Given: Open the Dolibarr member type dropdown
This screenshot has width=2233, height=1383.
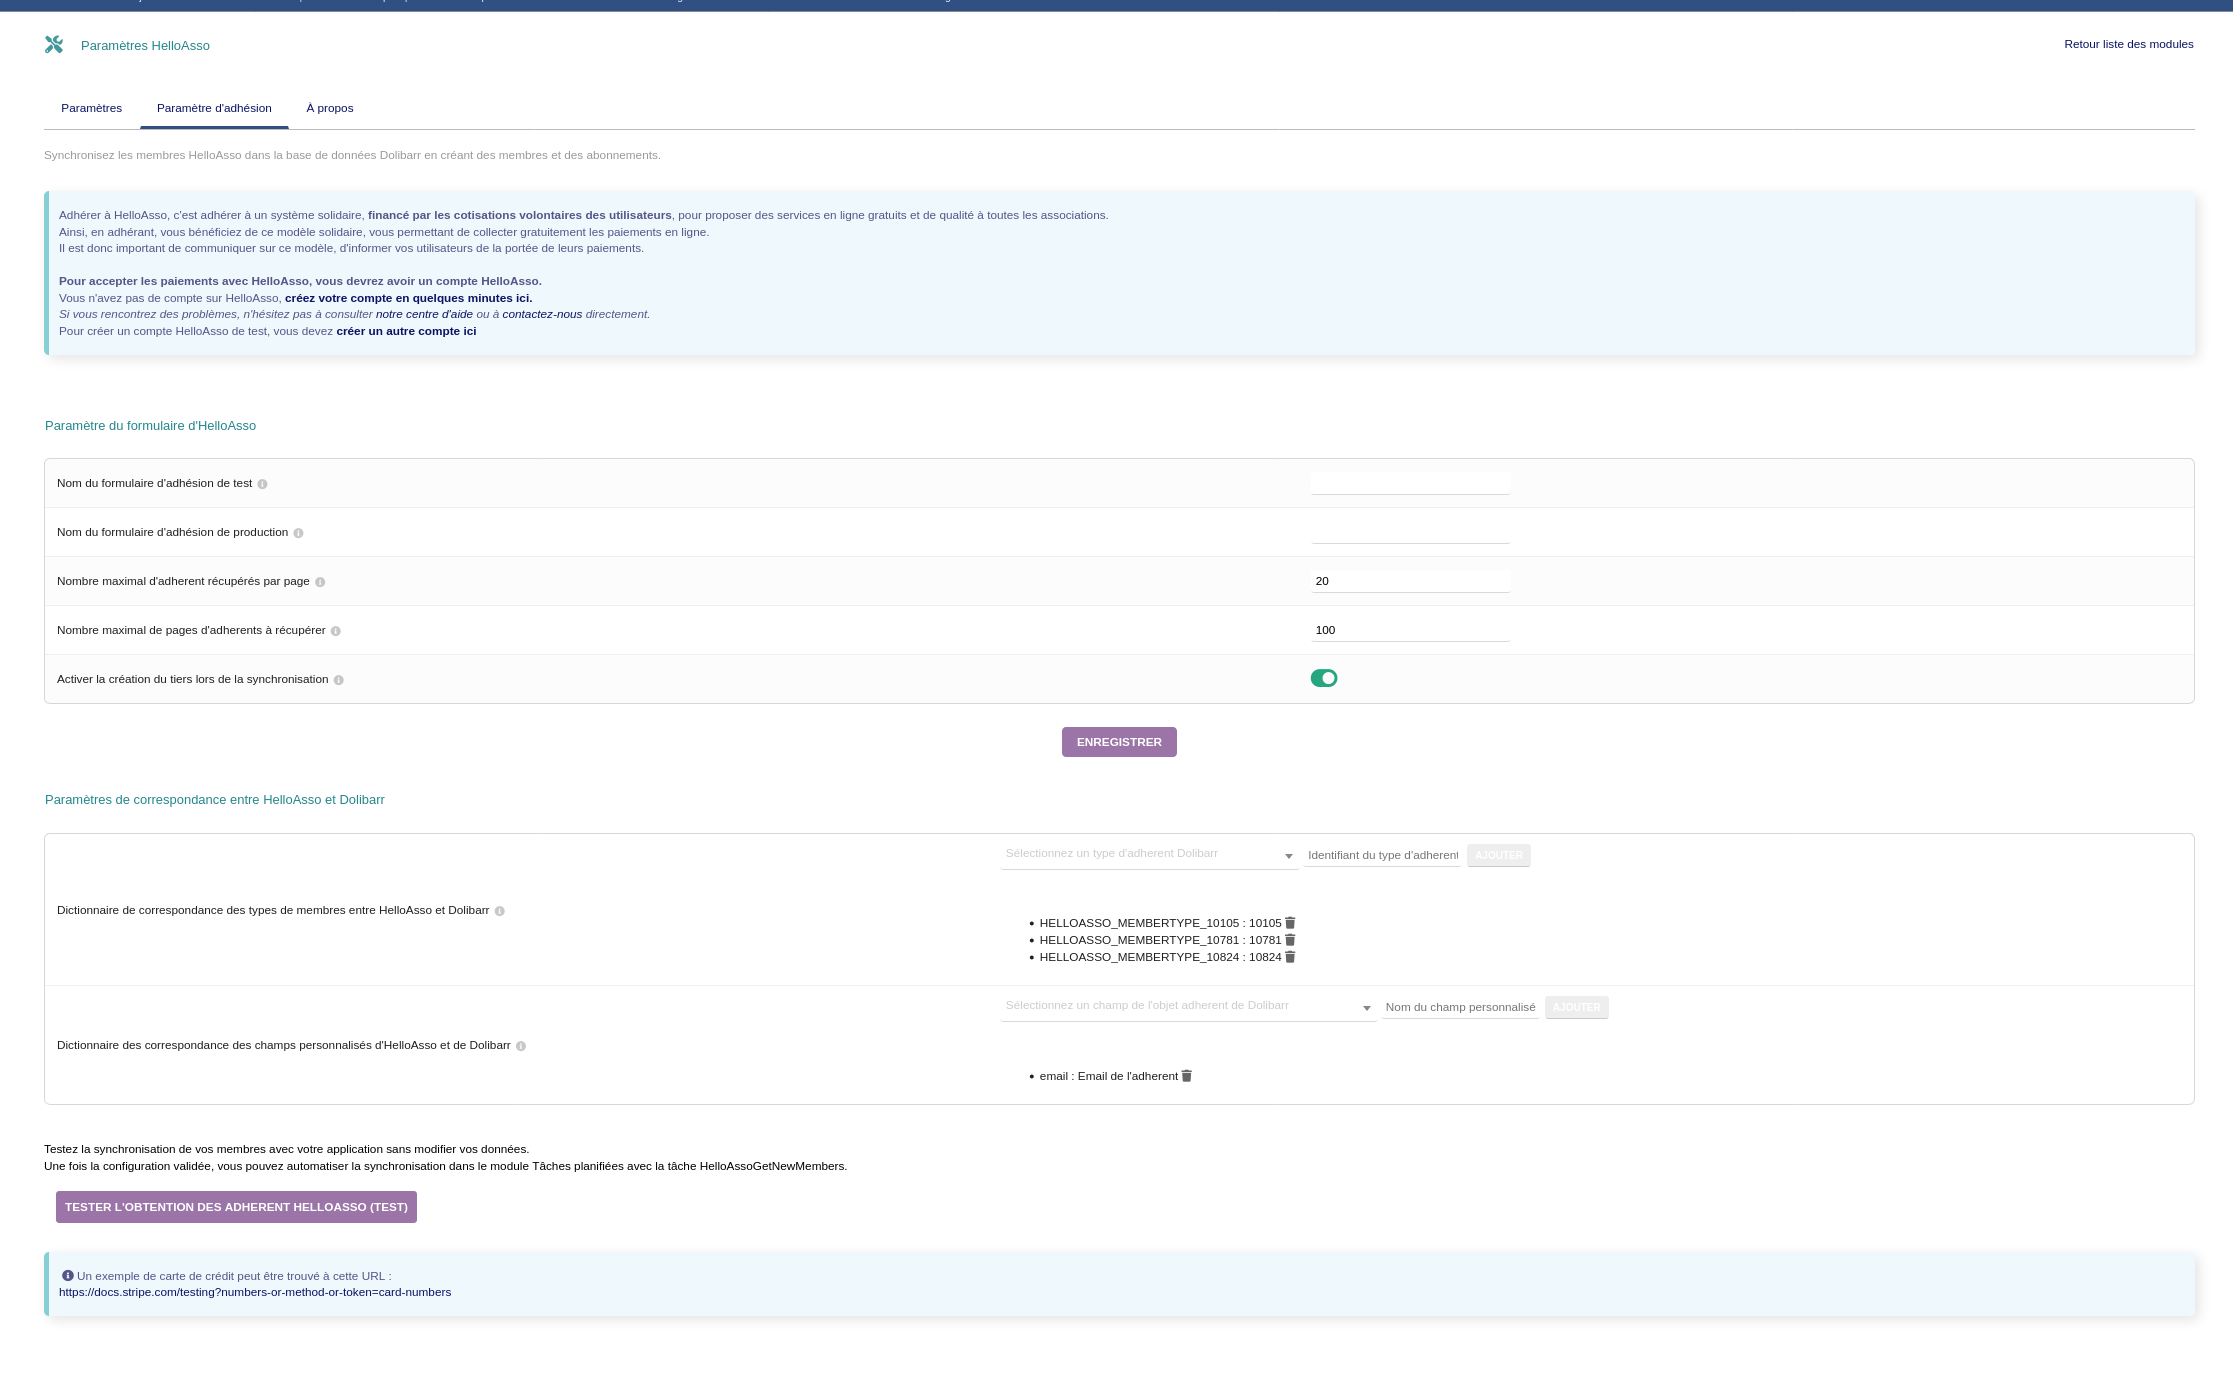Looking at the screenshot, I should coord(1149,855).
